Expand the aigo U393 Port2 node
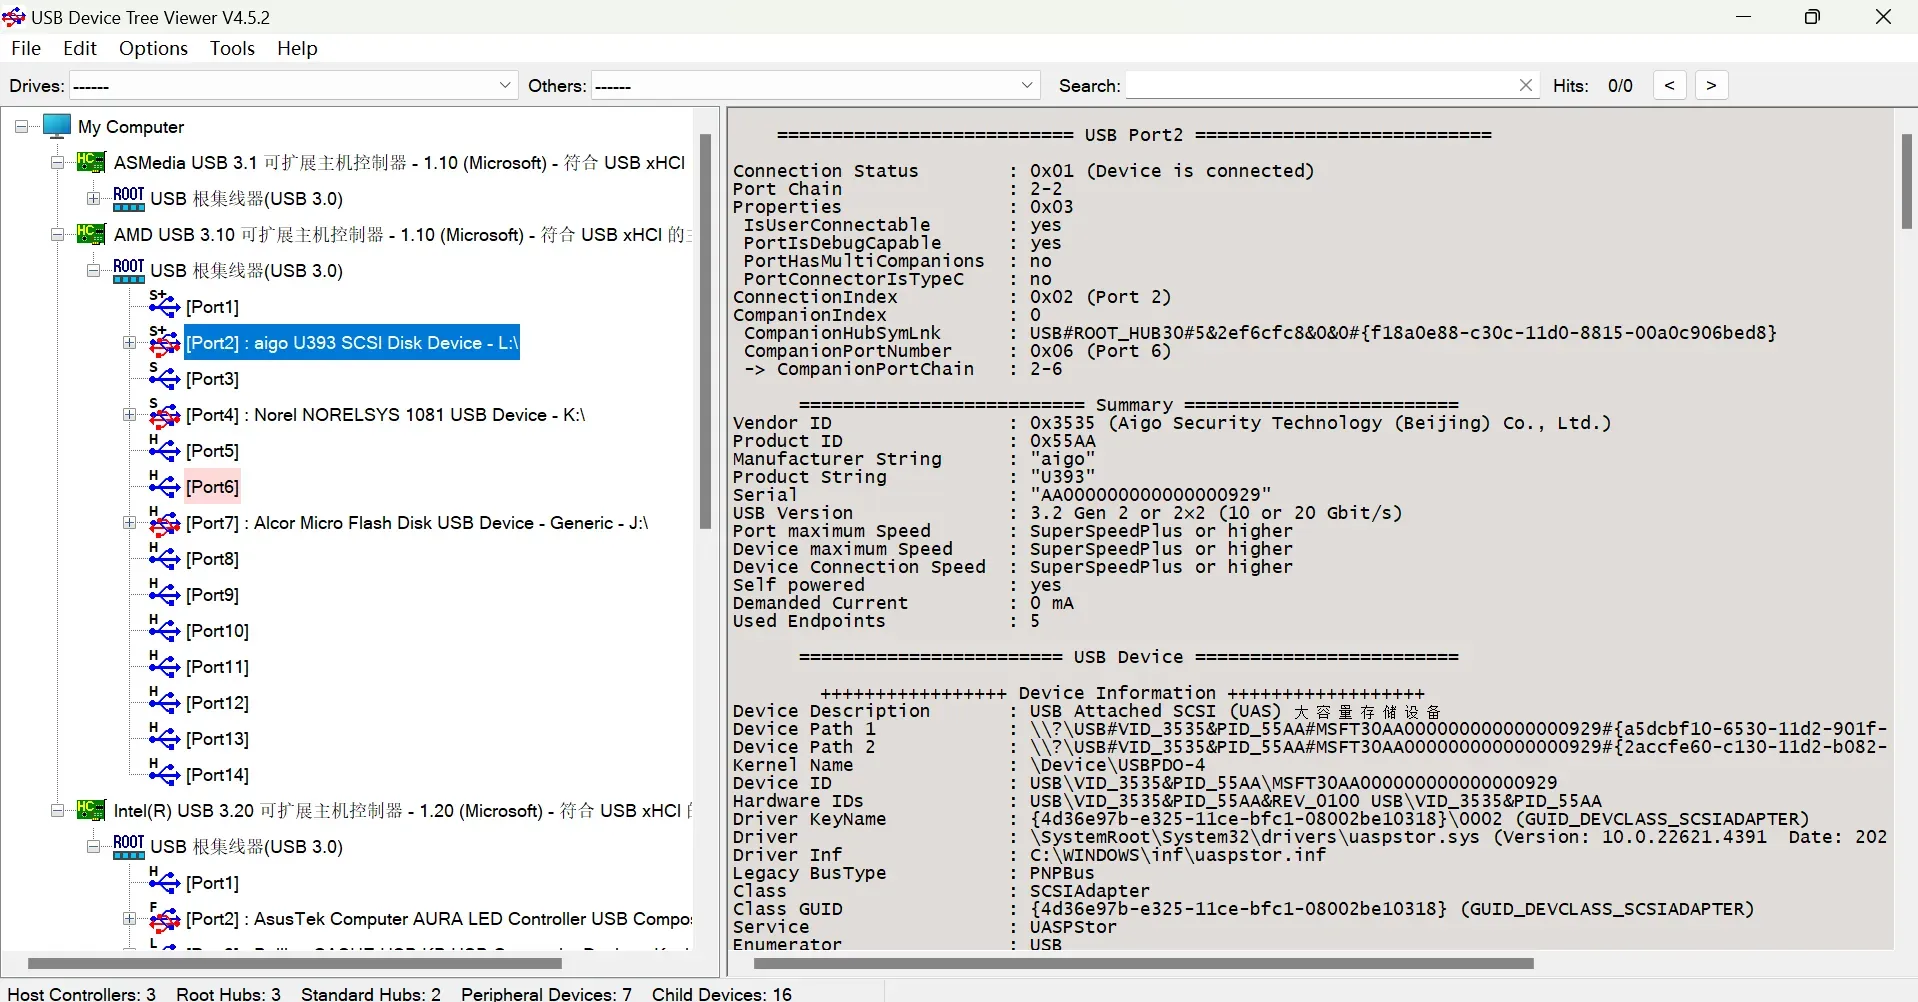 129,343
